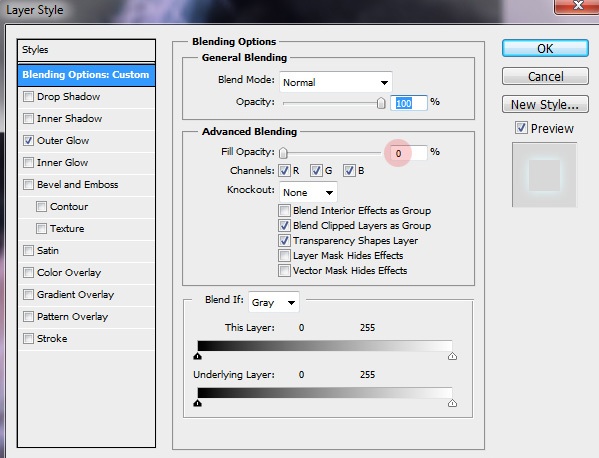Image resolution: width=599 pixels, height=458 pixels.
Task: Click the New Style... button
Action: 545,104
